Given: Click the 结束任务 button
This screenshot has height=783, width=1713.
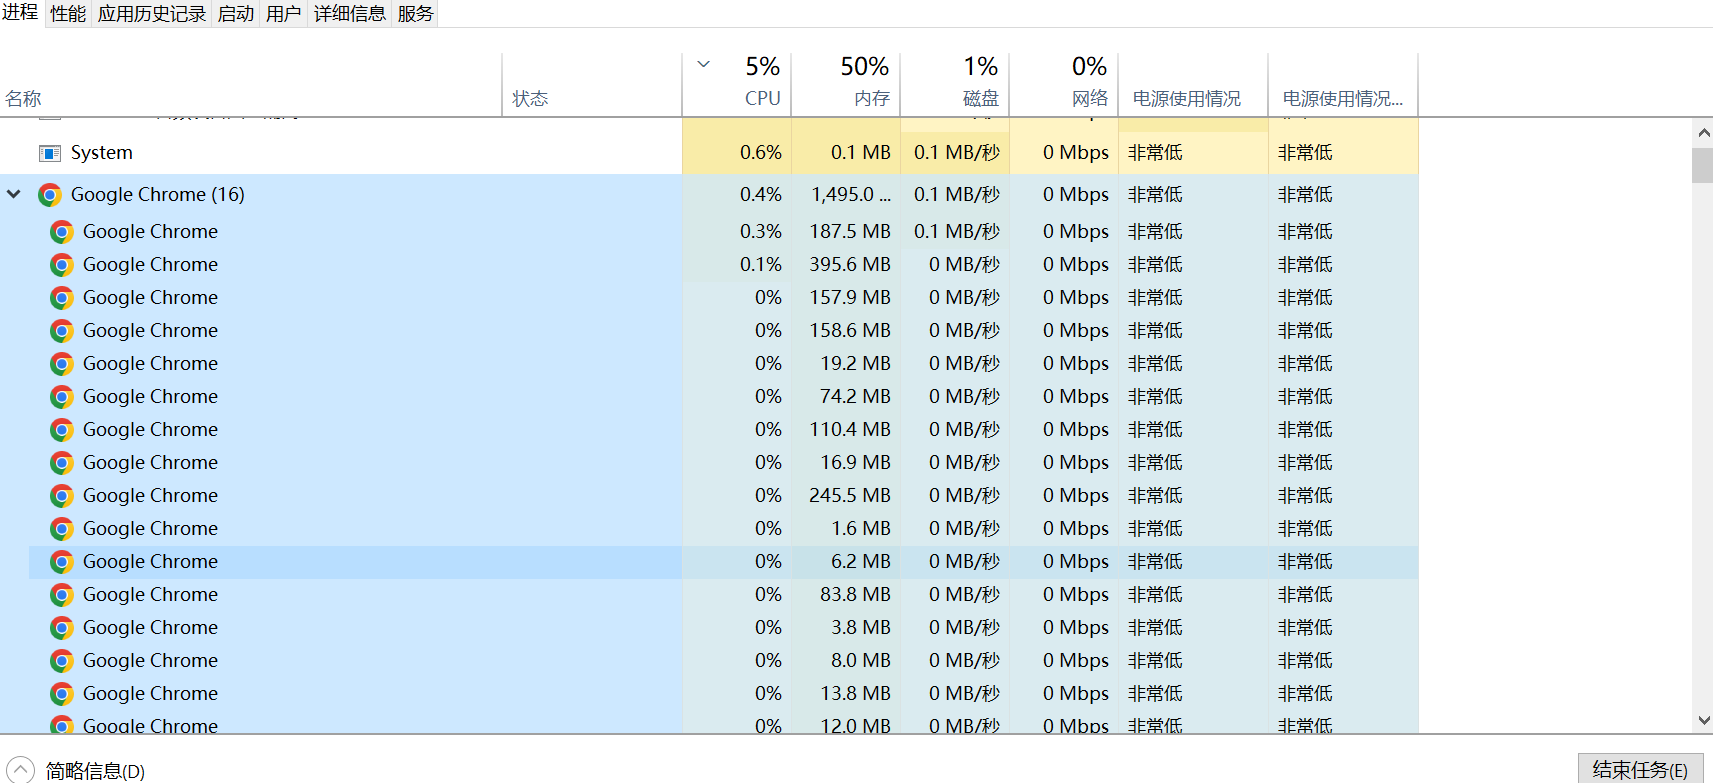Looking at the screenshot, I should (1639, 769).
